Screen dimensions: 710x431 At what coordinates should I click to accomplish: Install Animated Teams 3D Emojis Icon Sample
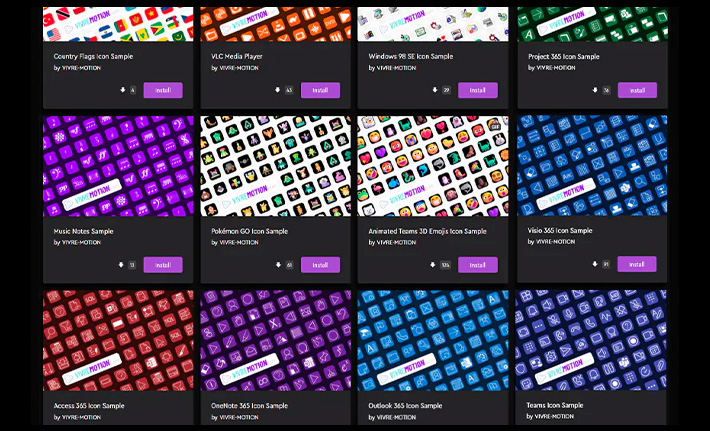[478, 265]
